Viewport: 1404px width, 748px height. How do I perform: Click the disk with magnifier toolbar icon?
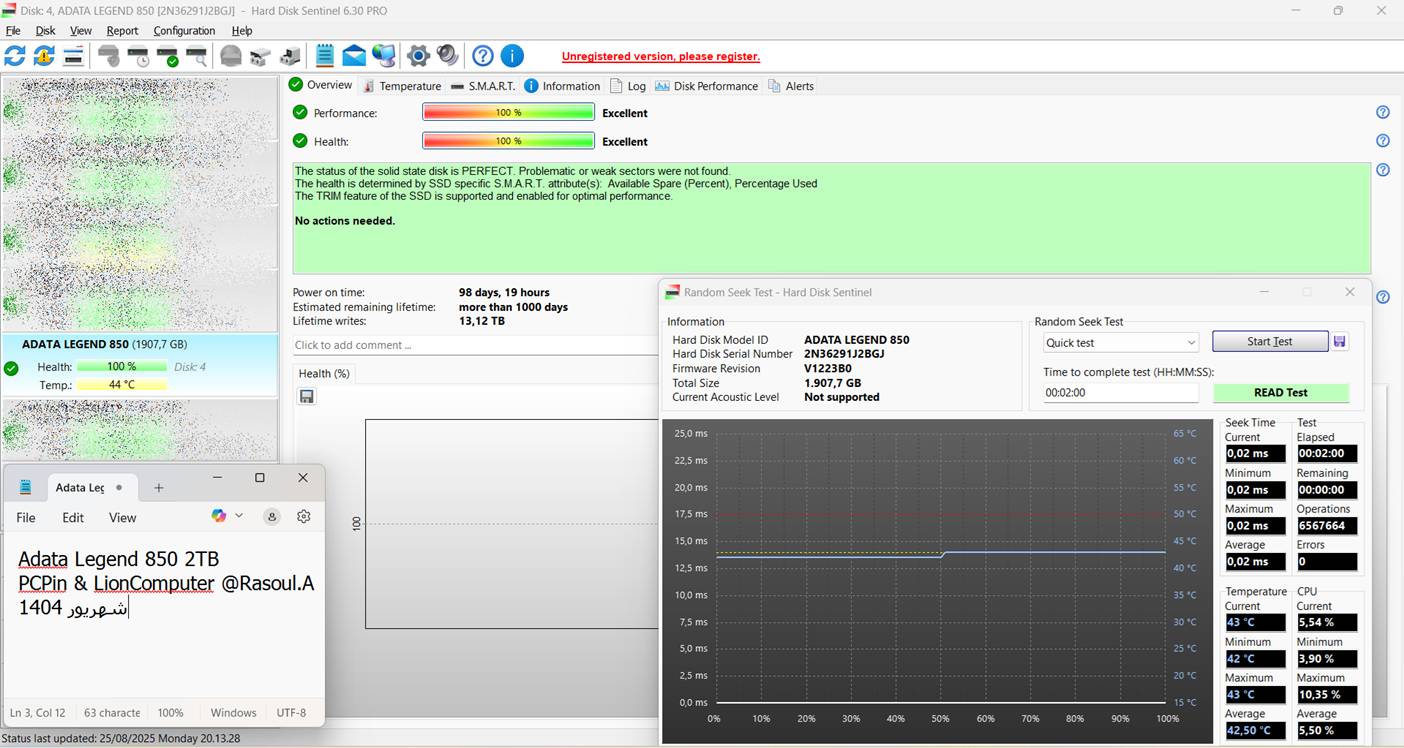tap(197, 56)
